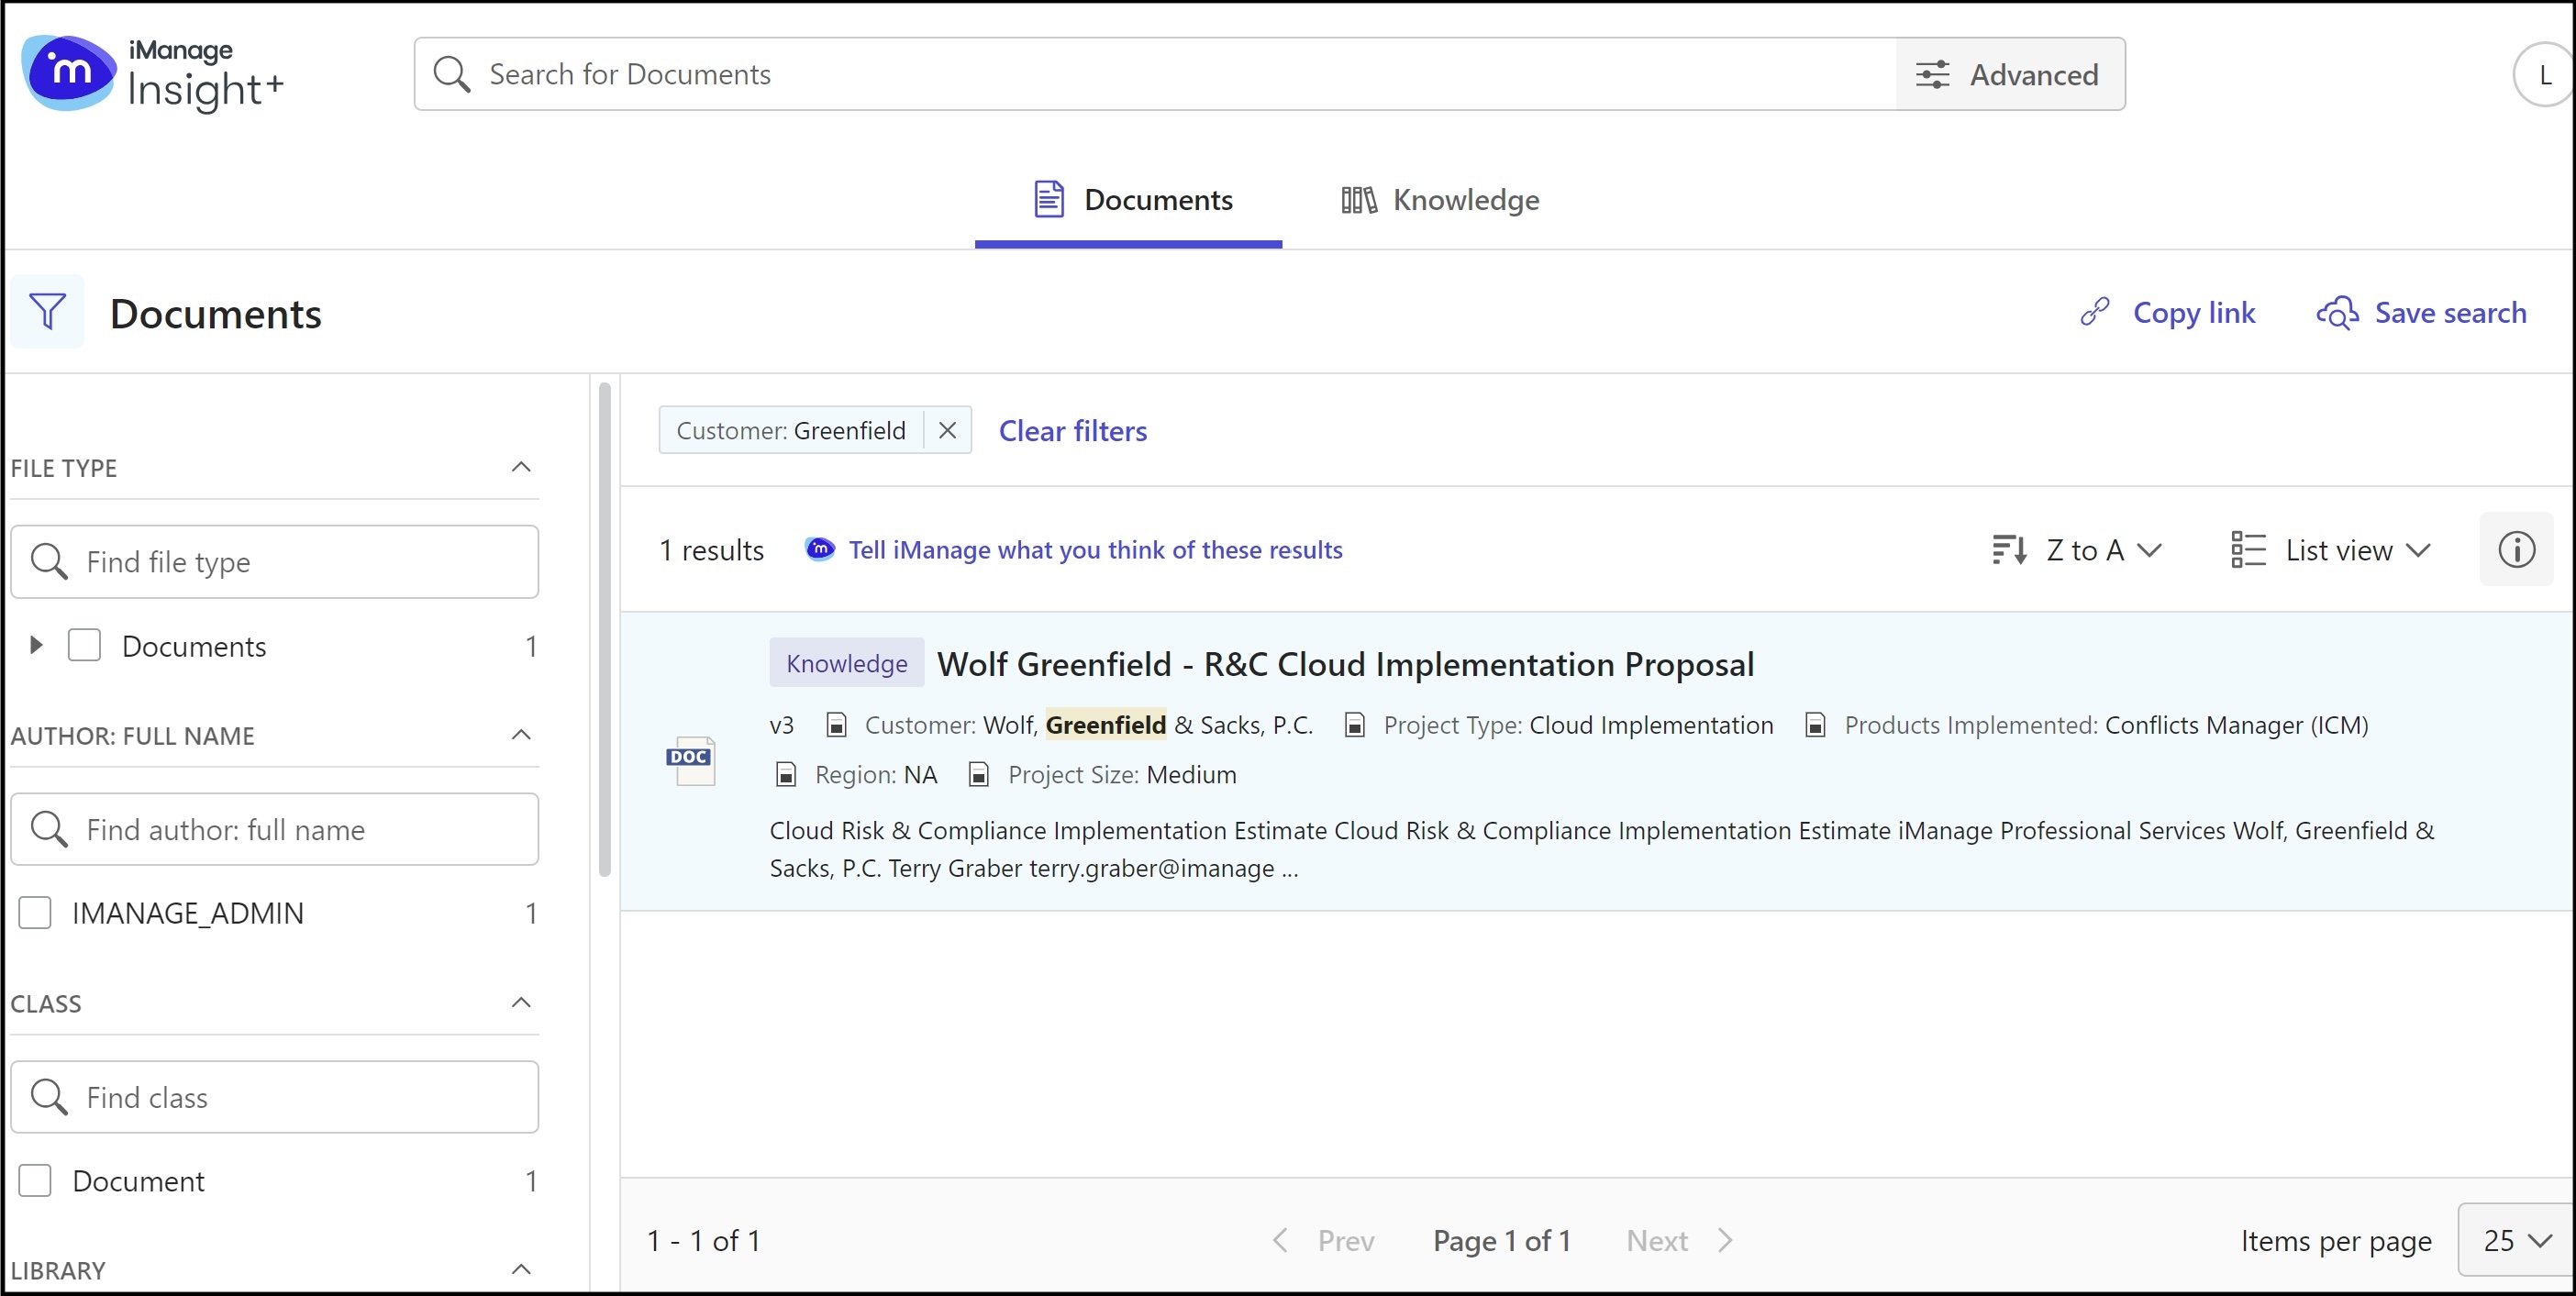This screenshot has width=2576, height=1296.
Task: Click the Clear filters link
Action: (1072, 431)
